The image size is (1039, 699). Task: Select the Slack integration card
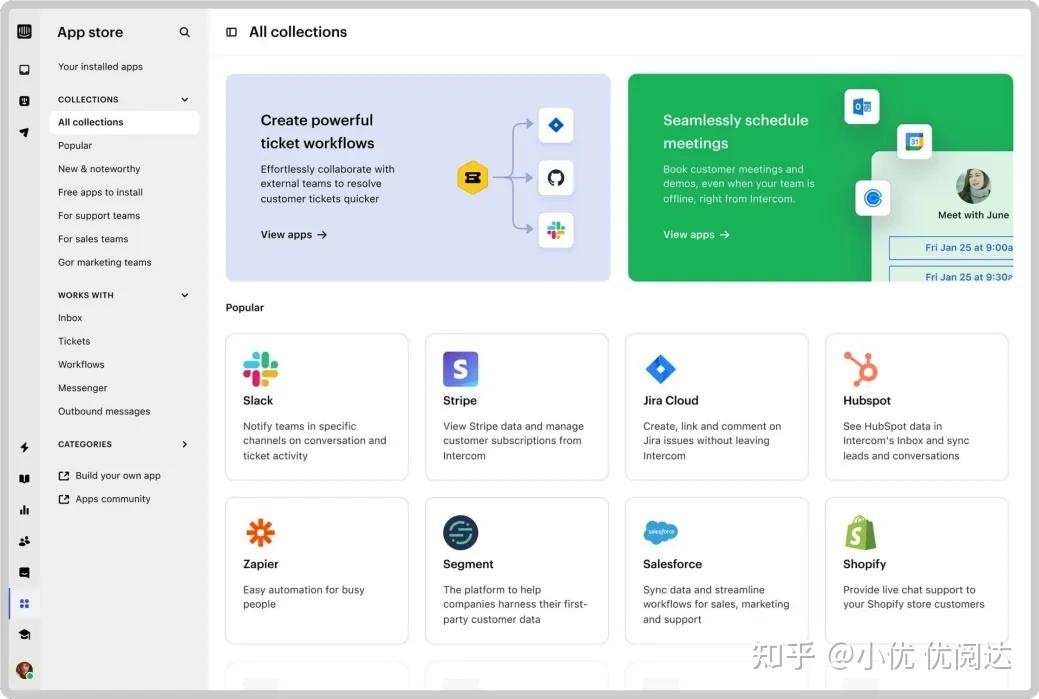[316, 407]
